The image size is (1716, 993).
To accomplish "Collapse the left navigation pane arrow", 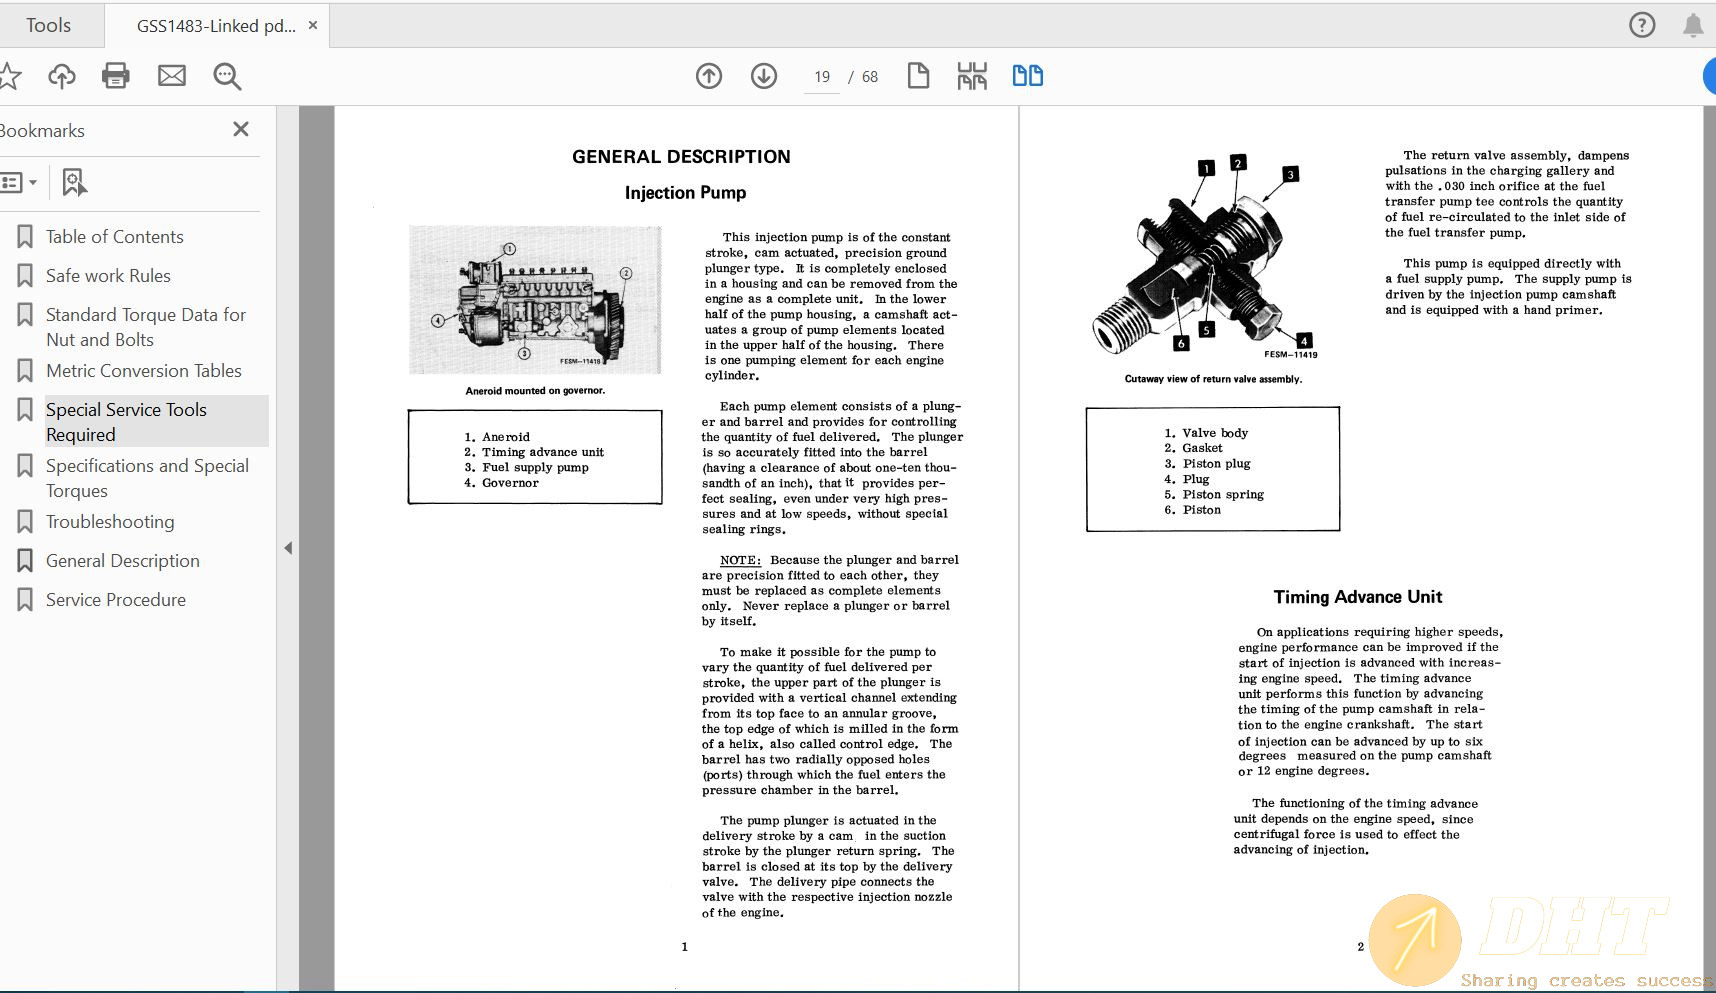I will pyautogui.click(x=288, y=548).
